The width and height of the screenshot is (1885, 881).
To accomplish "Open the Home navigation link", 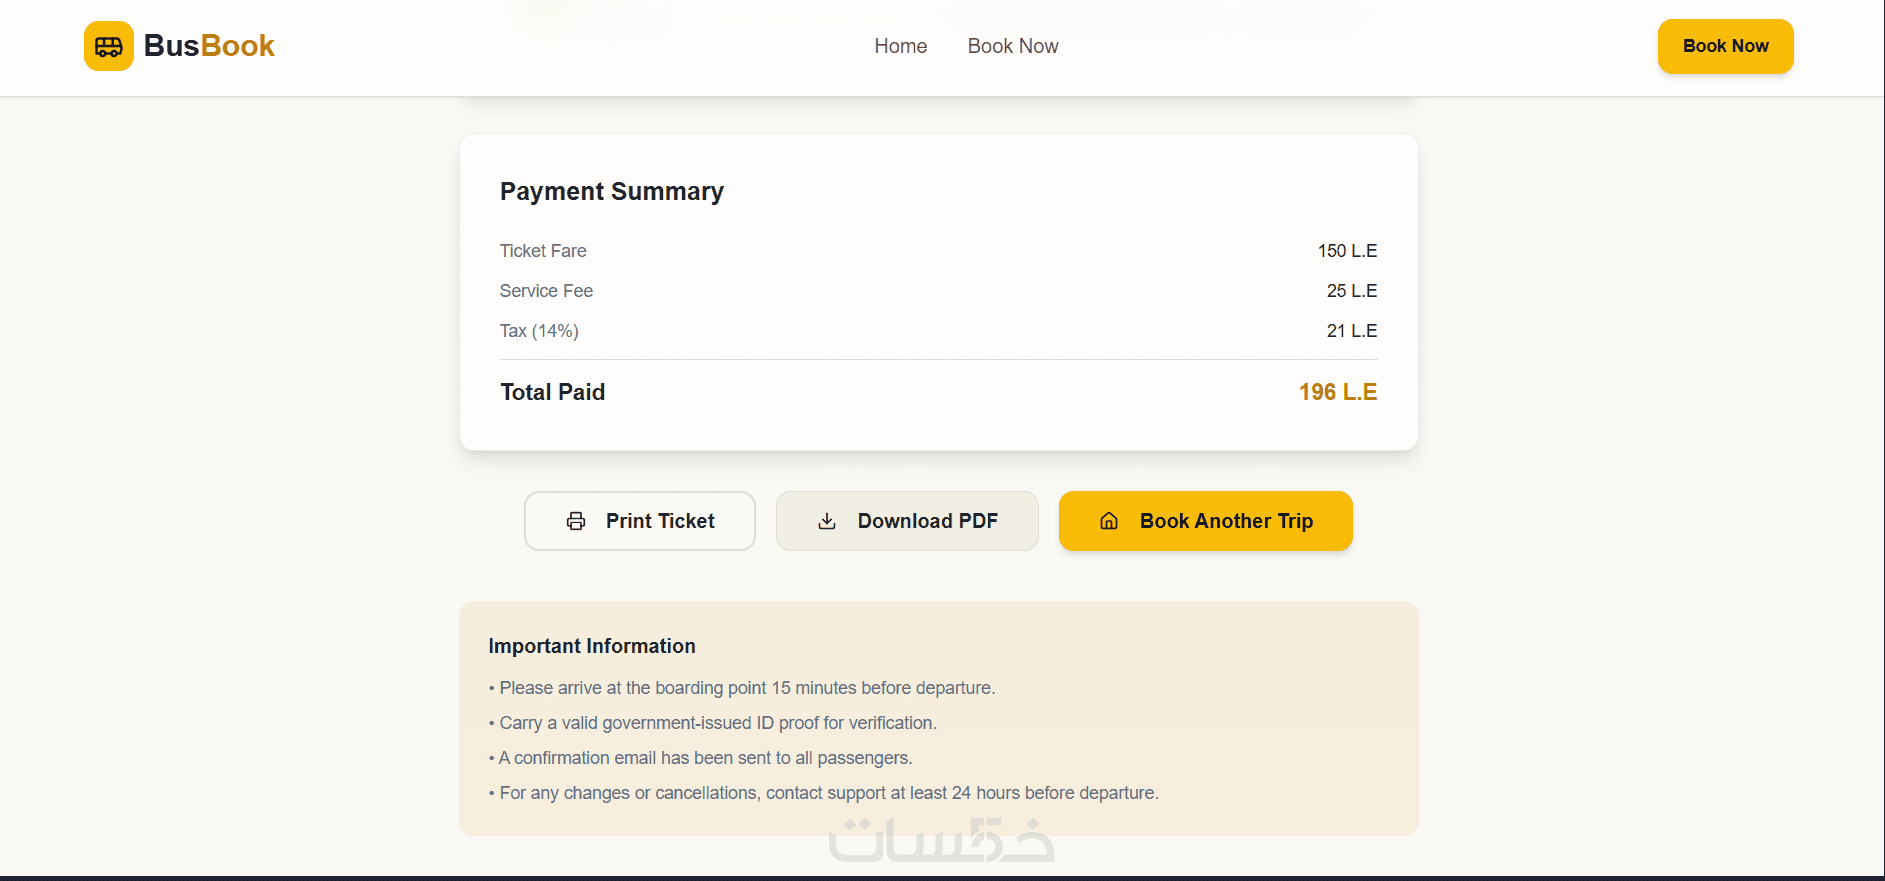I will pos(900,46).
